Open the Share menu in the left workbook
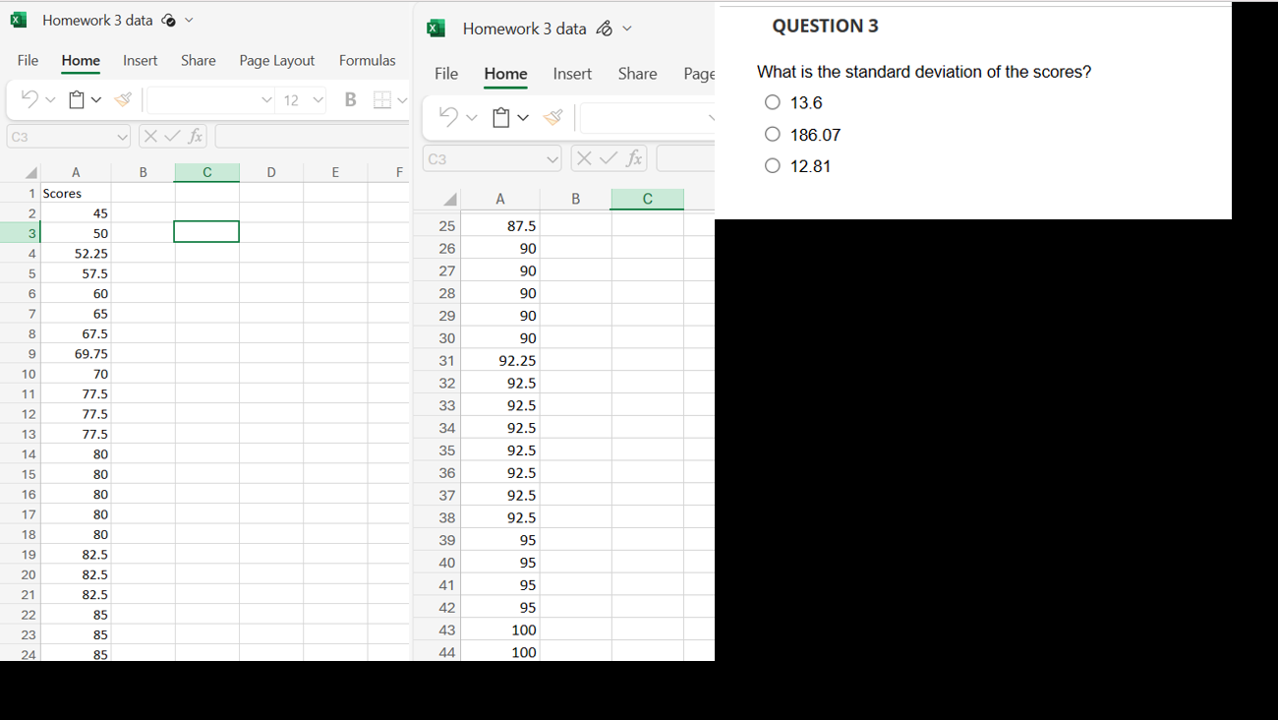This screenshot has height=720, width=1278. click(198, 60)
